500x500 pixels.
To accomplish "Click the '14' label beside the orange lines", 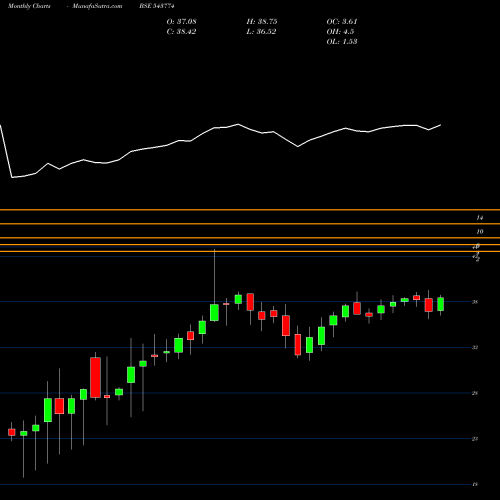I will click(x=480, y=218).
